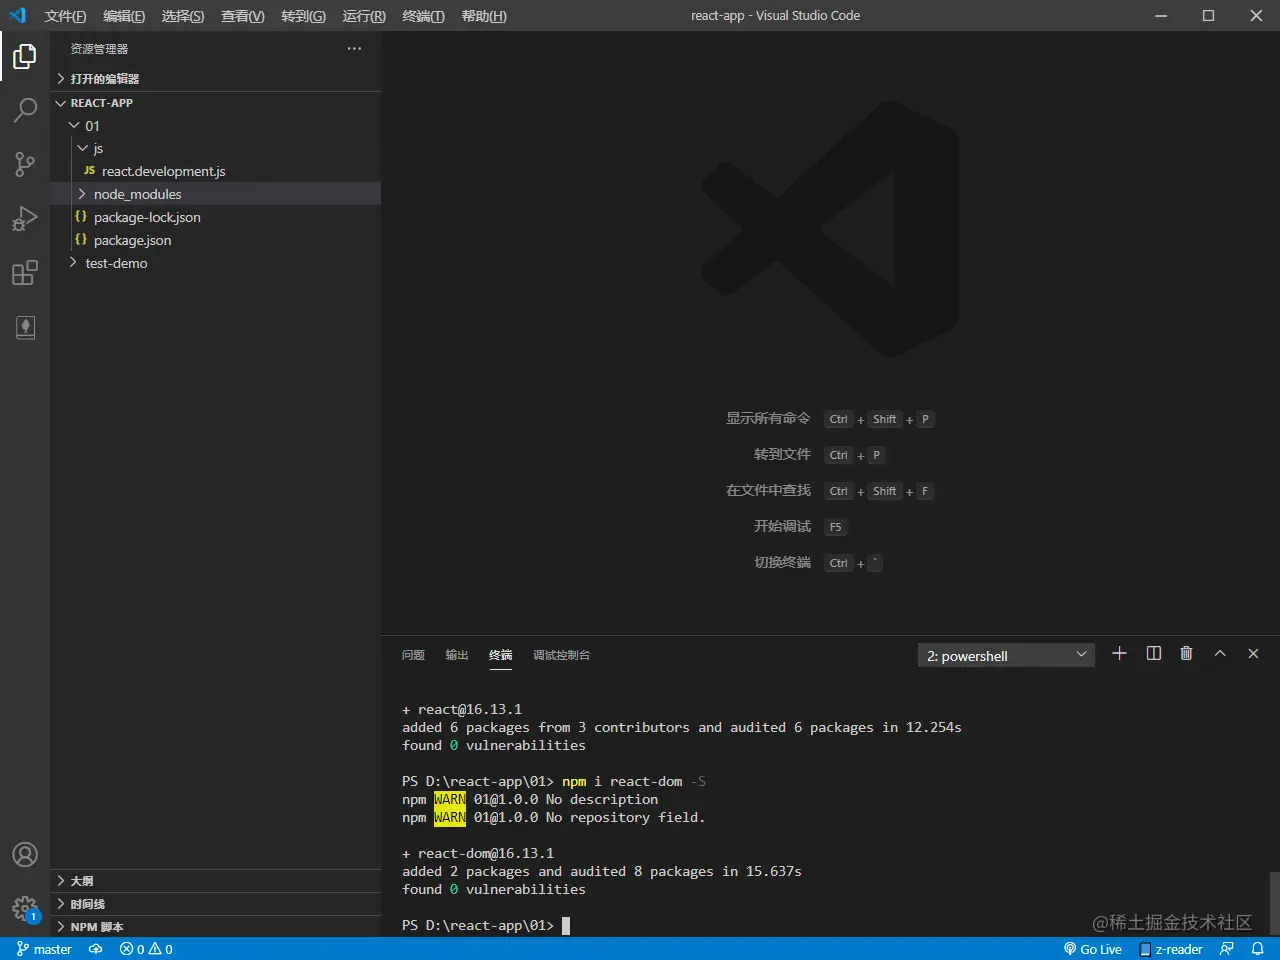
Task: Open the 运行(R) menu
Action: [x=364, y=16]
